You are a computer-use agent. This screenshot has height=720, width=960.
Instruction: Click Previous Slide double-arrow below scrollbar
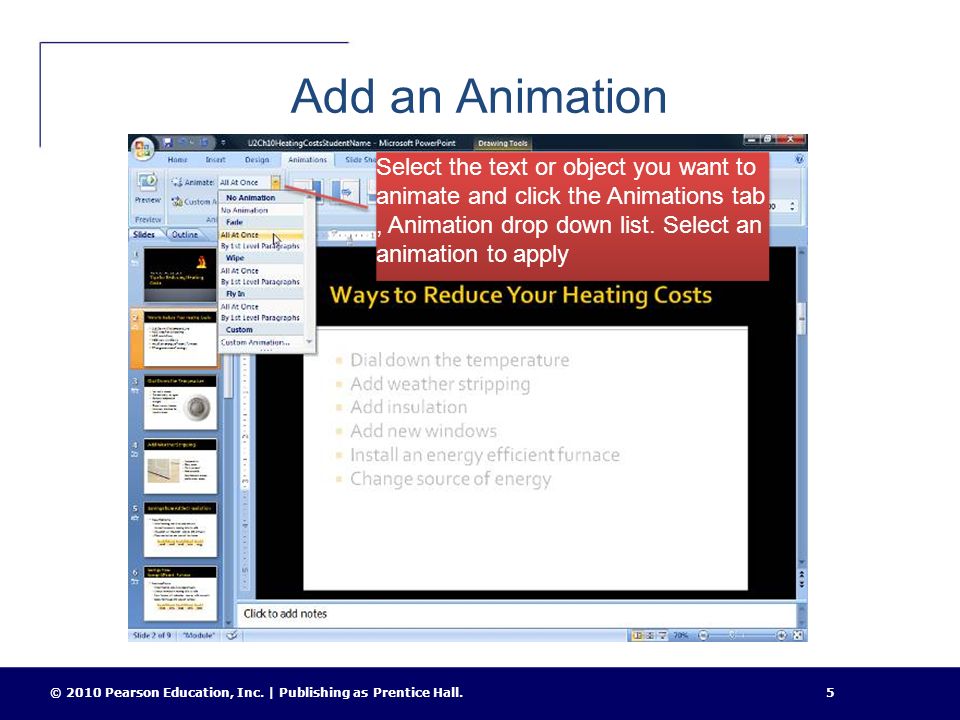801,575
